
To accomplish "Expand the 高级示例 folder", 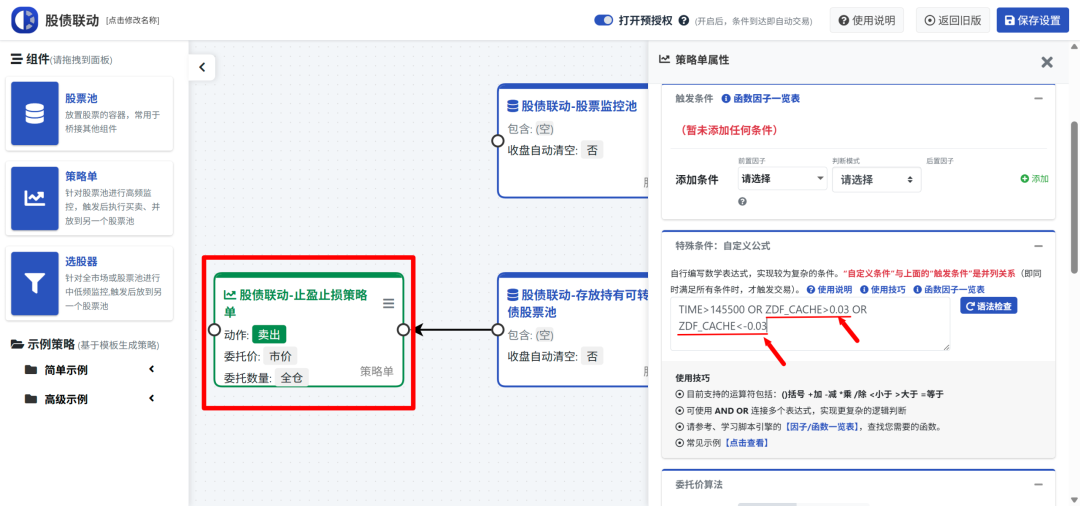I will click(x=152, y=399).
